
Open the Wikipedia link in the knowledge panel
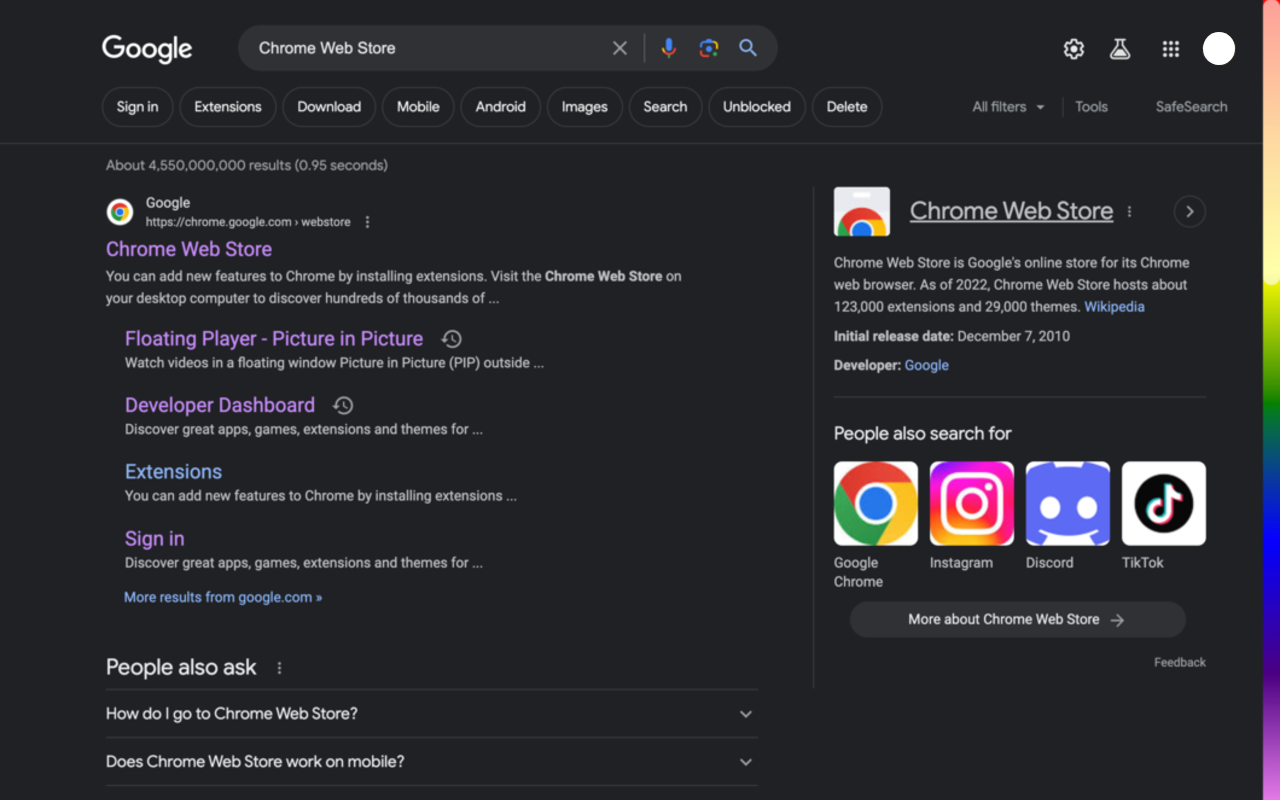coord(1114,306)
